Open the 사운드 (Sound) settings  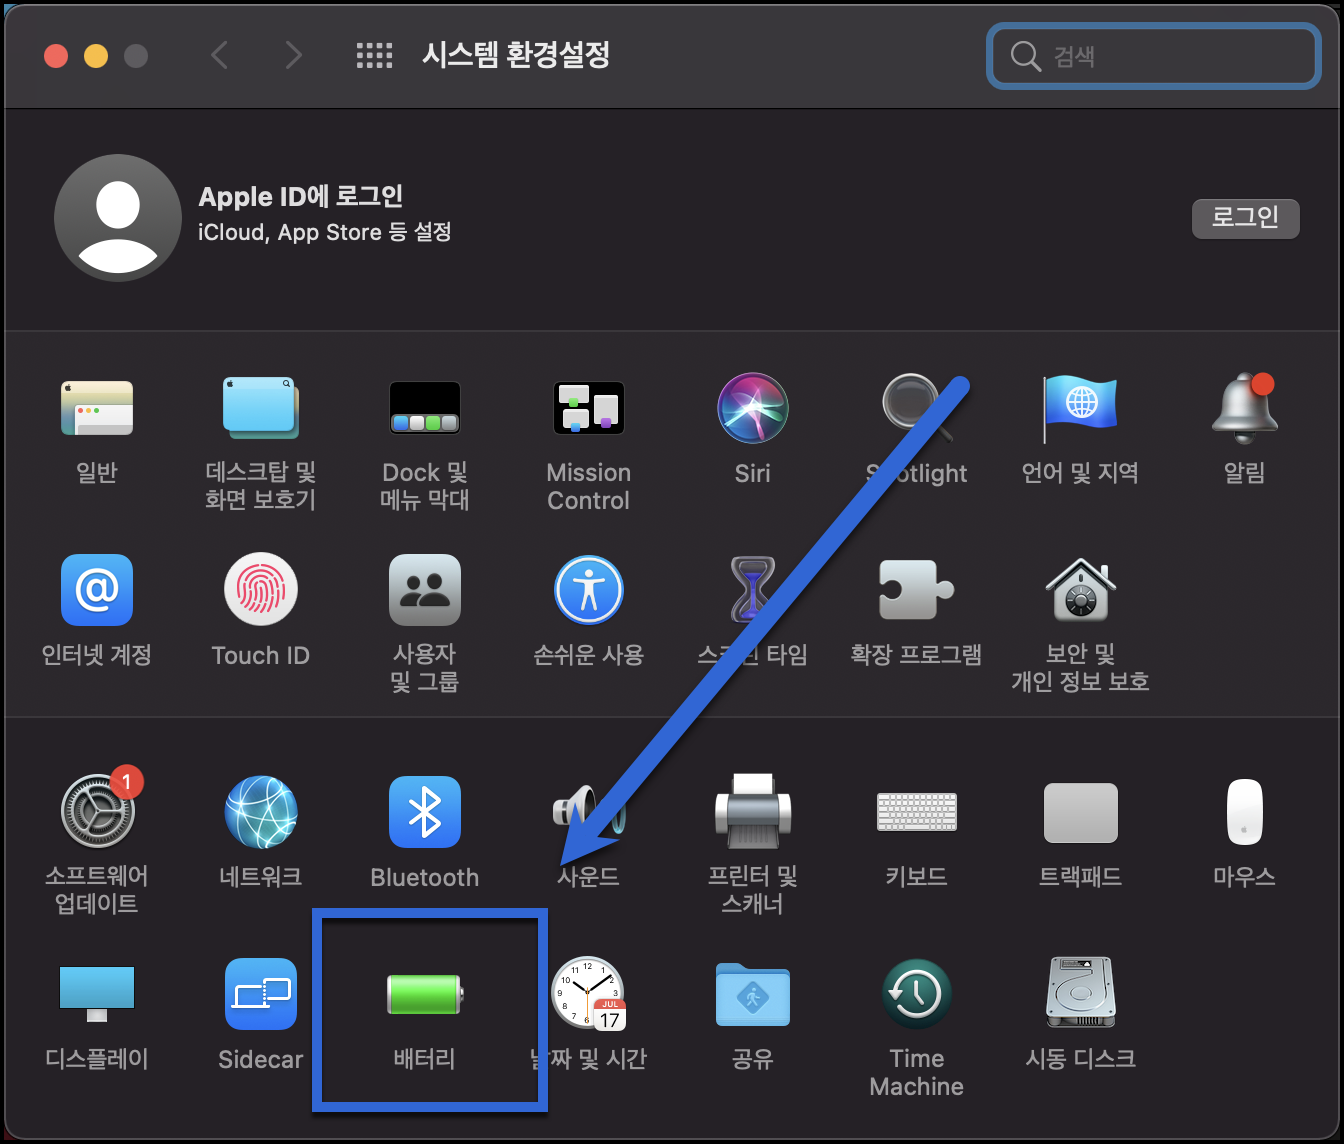pyautogui.click(x=588, y=812)
